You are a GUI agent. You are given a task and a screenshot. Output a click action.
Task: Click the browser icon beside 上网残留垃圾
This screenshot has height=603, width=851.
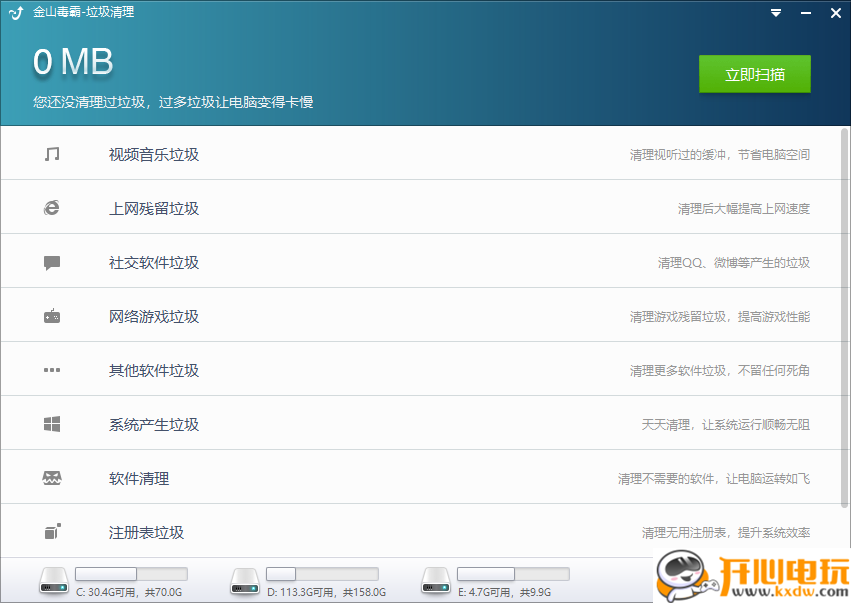pyautogui.click(x=52, y=206)
